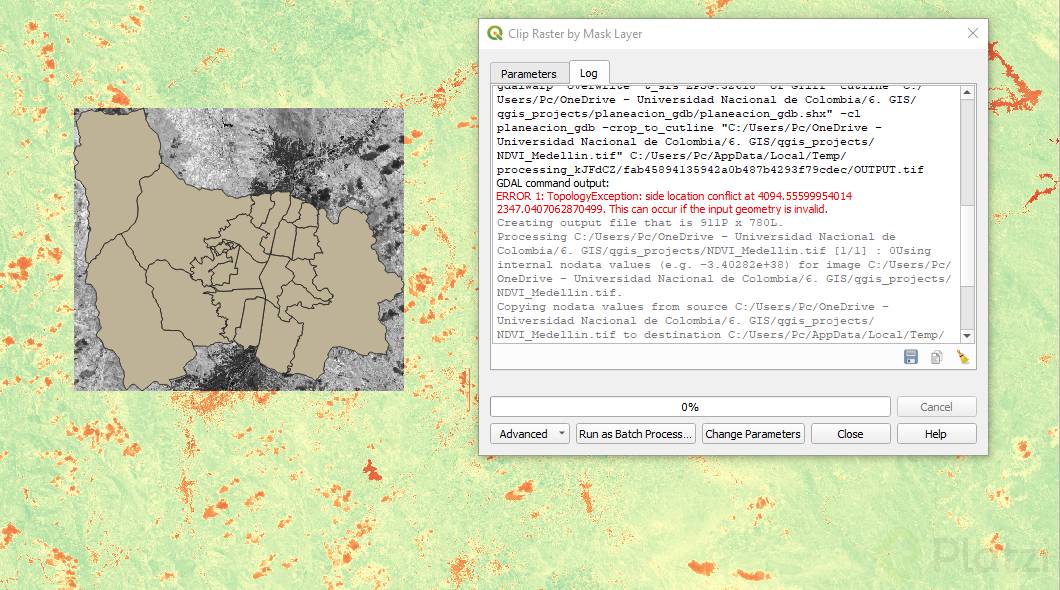Close the Clip Raster dialog with X
1060x590 pixels.
point(972,33)
